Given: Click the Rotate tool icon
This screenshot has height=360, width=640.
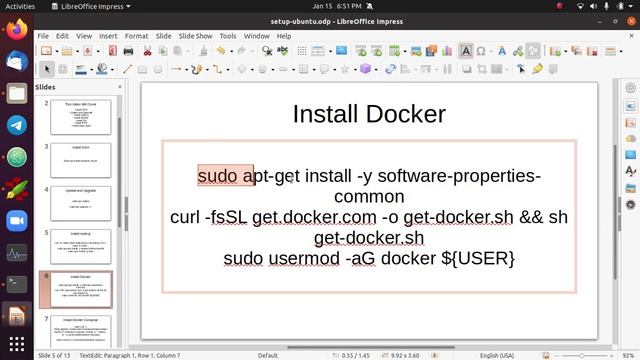Looking at the screenshot, I should 390,69.
